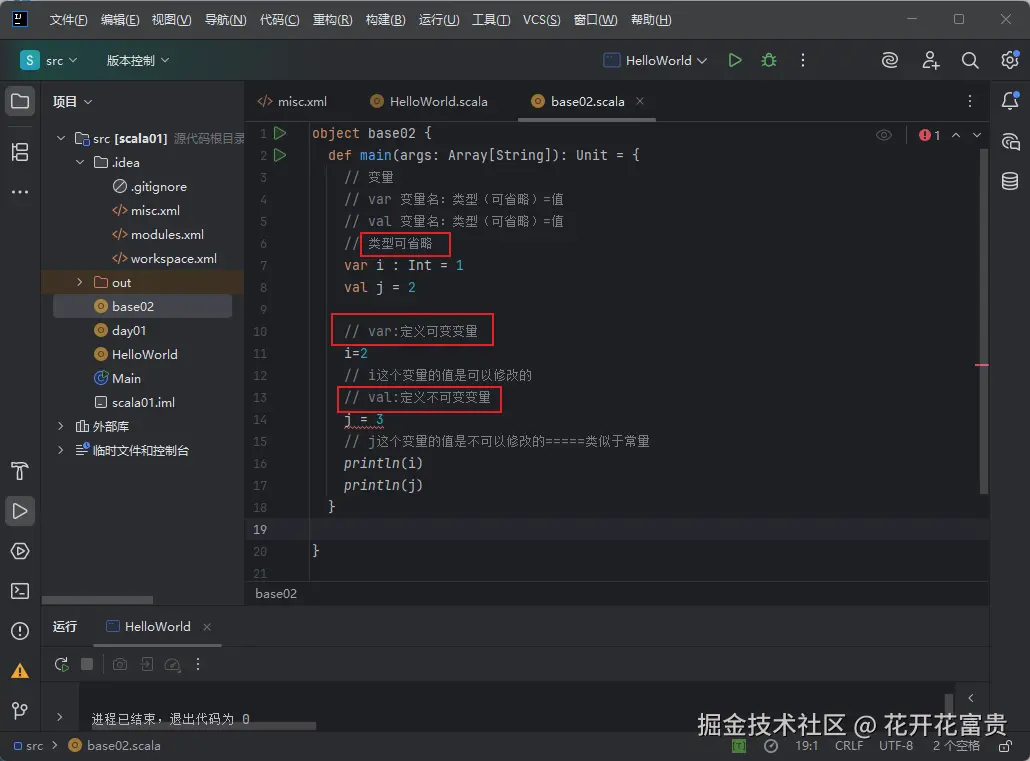Click run gutter arrow beside def main

pyautogui.click(x=280, y=155)
